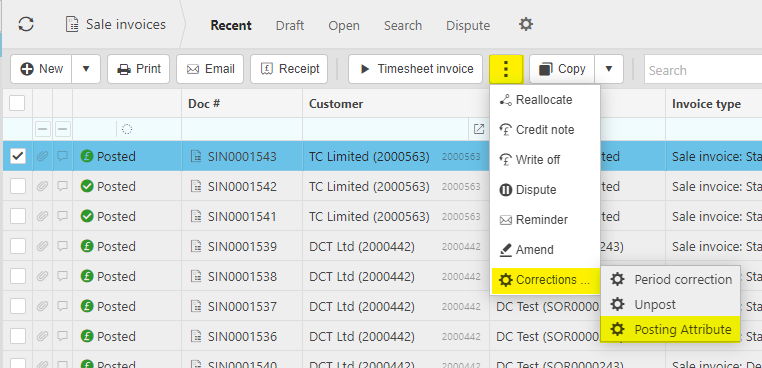This screenshot has width=762, height=368.
Task: Click comment bubble icon for SIN0001539
Action: (62, 246)
